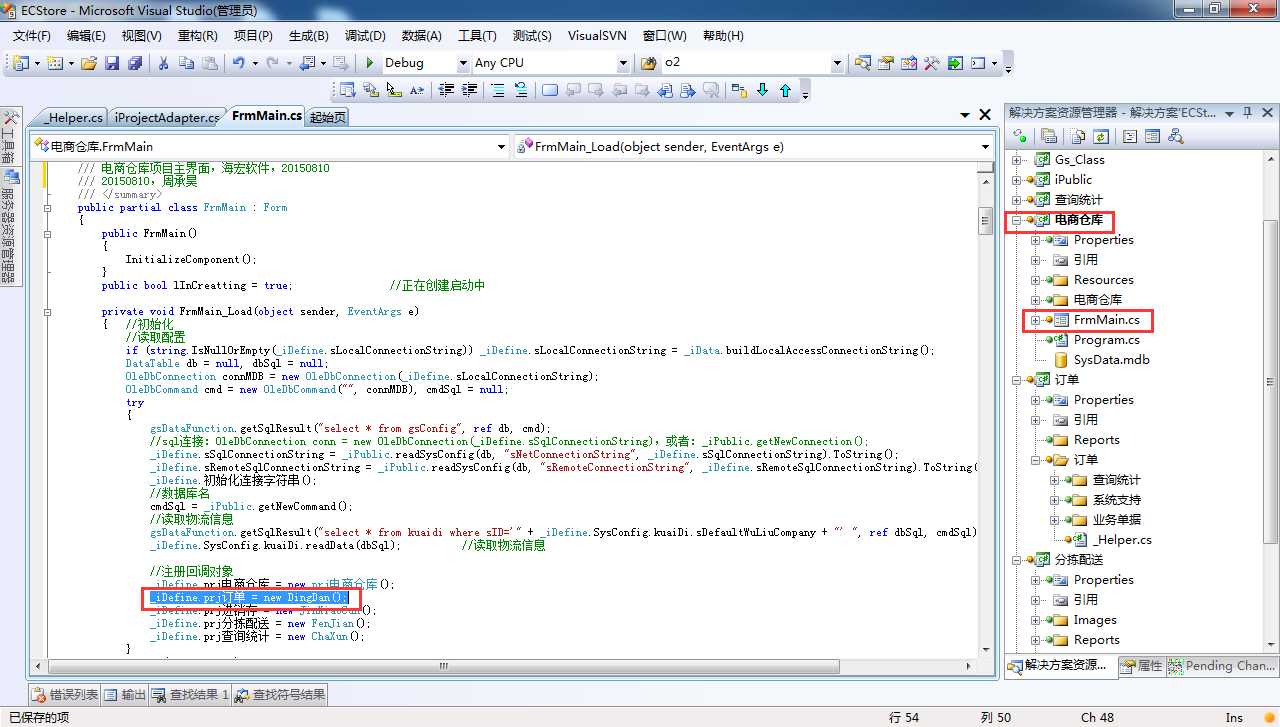The width and height of the screenshot is (1280, 727).
Task: Expand the Resources folder under 电商仓库
Action: (1036, 280)
